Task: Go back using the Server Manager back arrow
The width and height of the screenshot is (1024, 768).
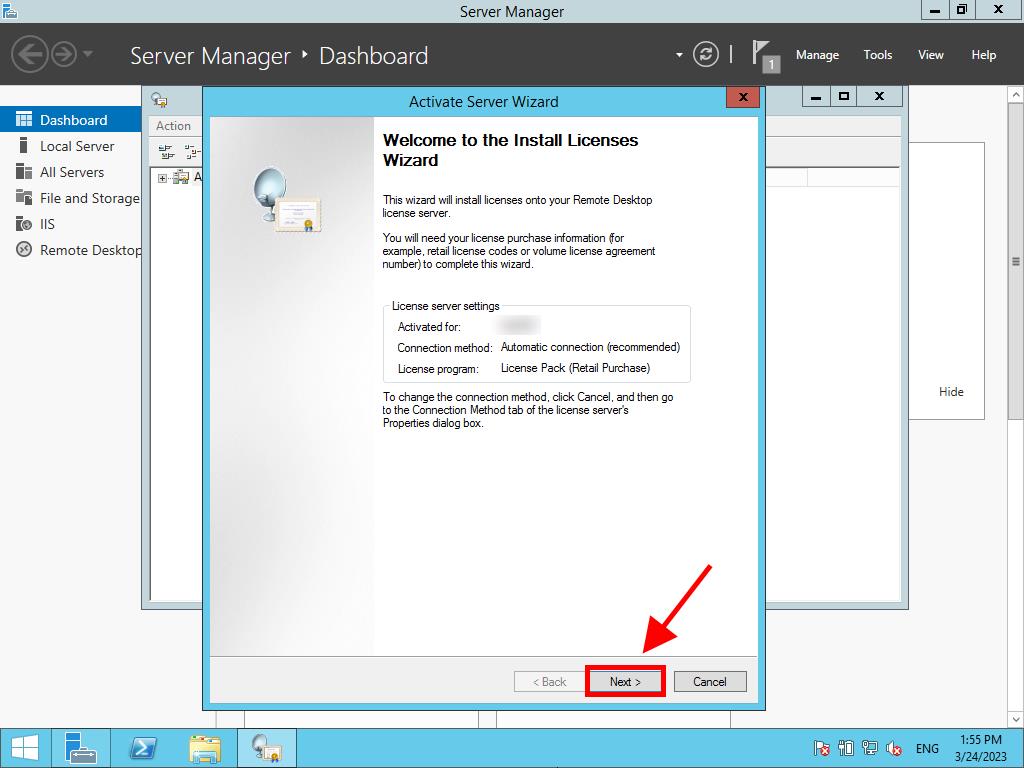Action: click(29, 54)
